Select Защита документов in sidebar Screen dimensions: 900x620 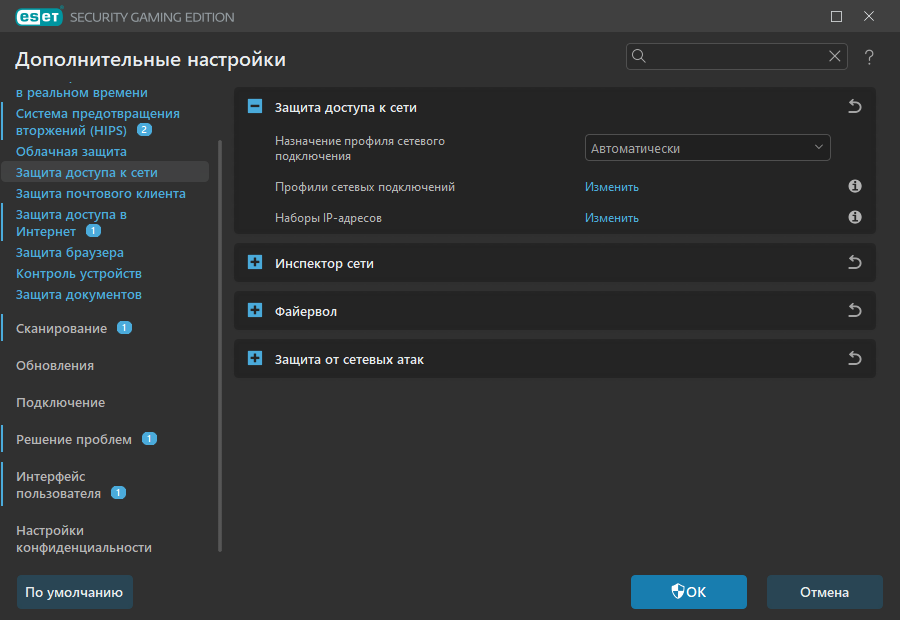[x=79, y=294]
